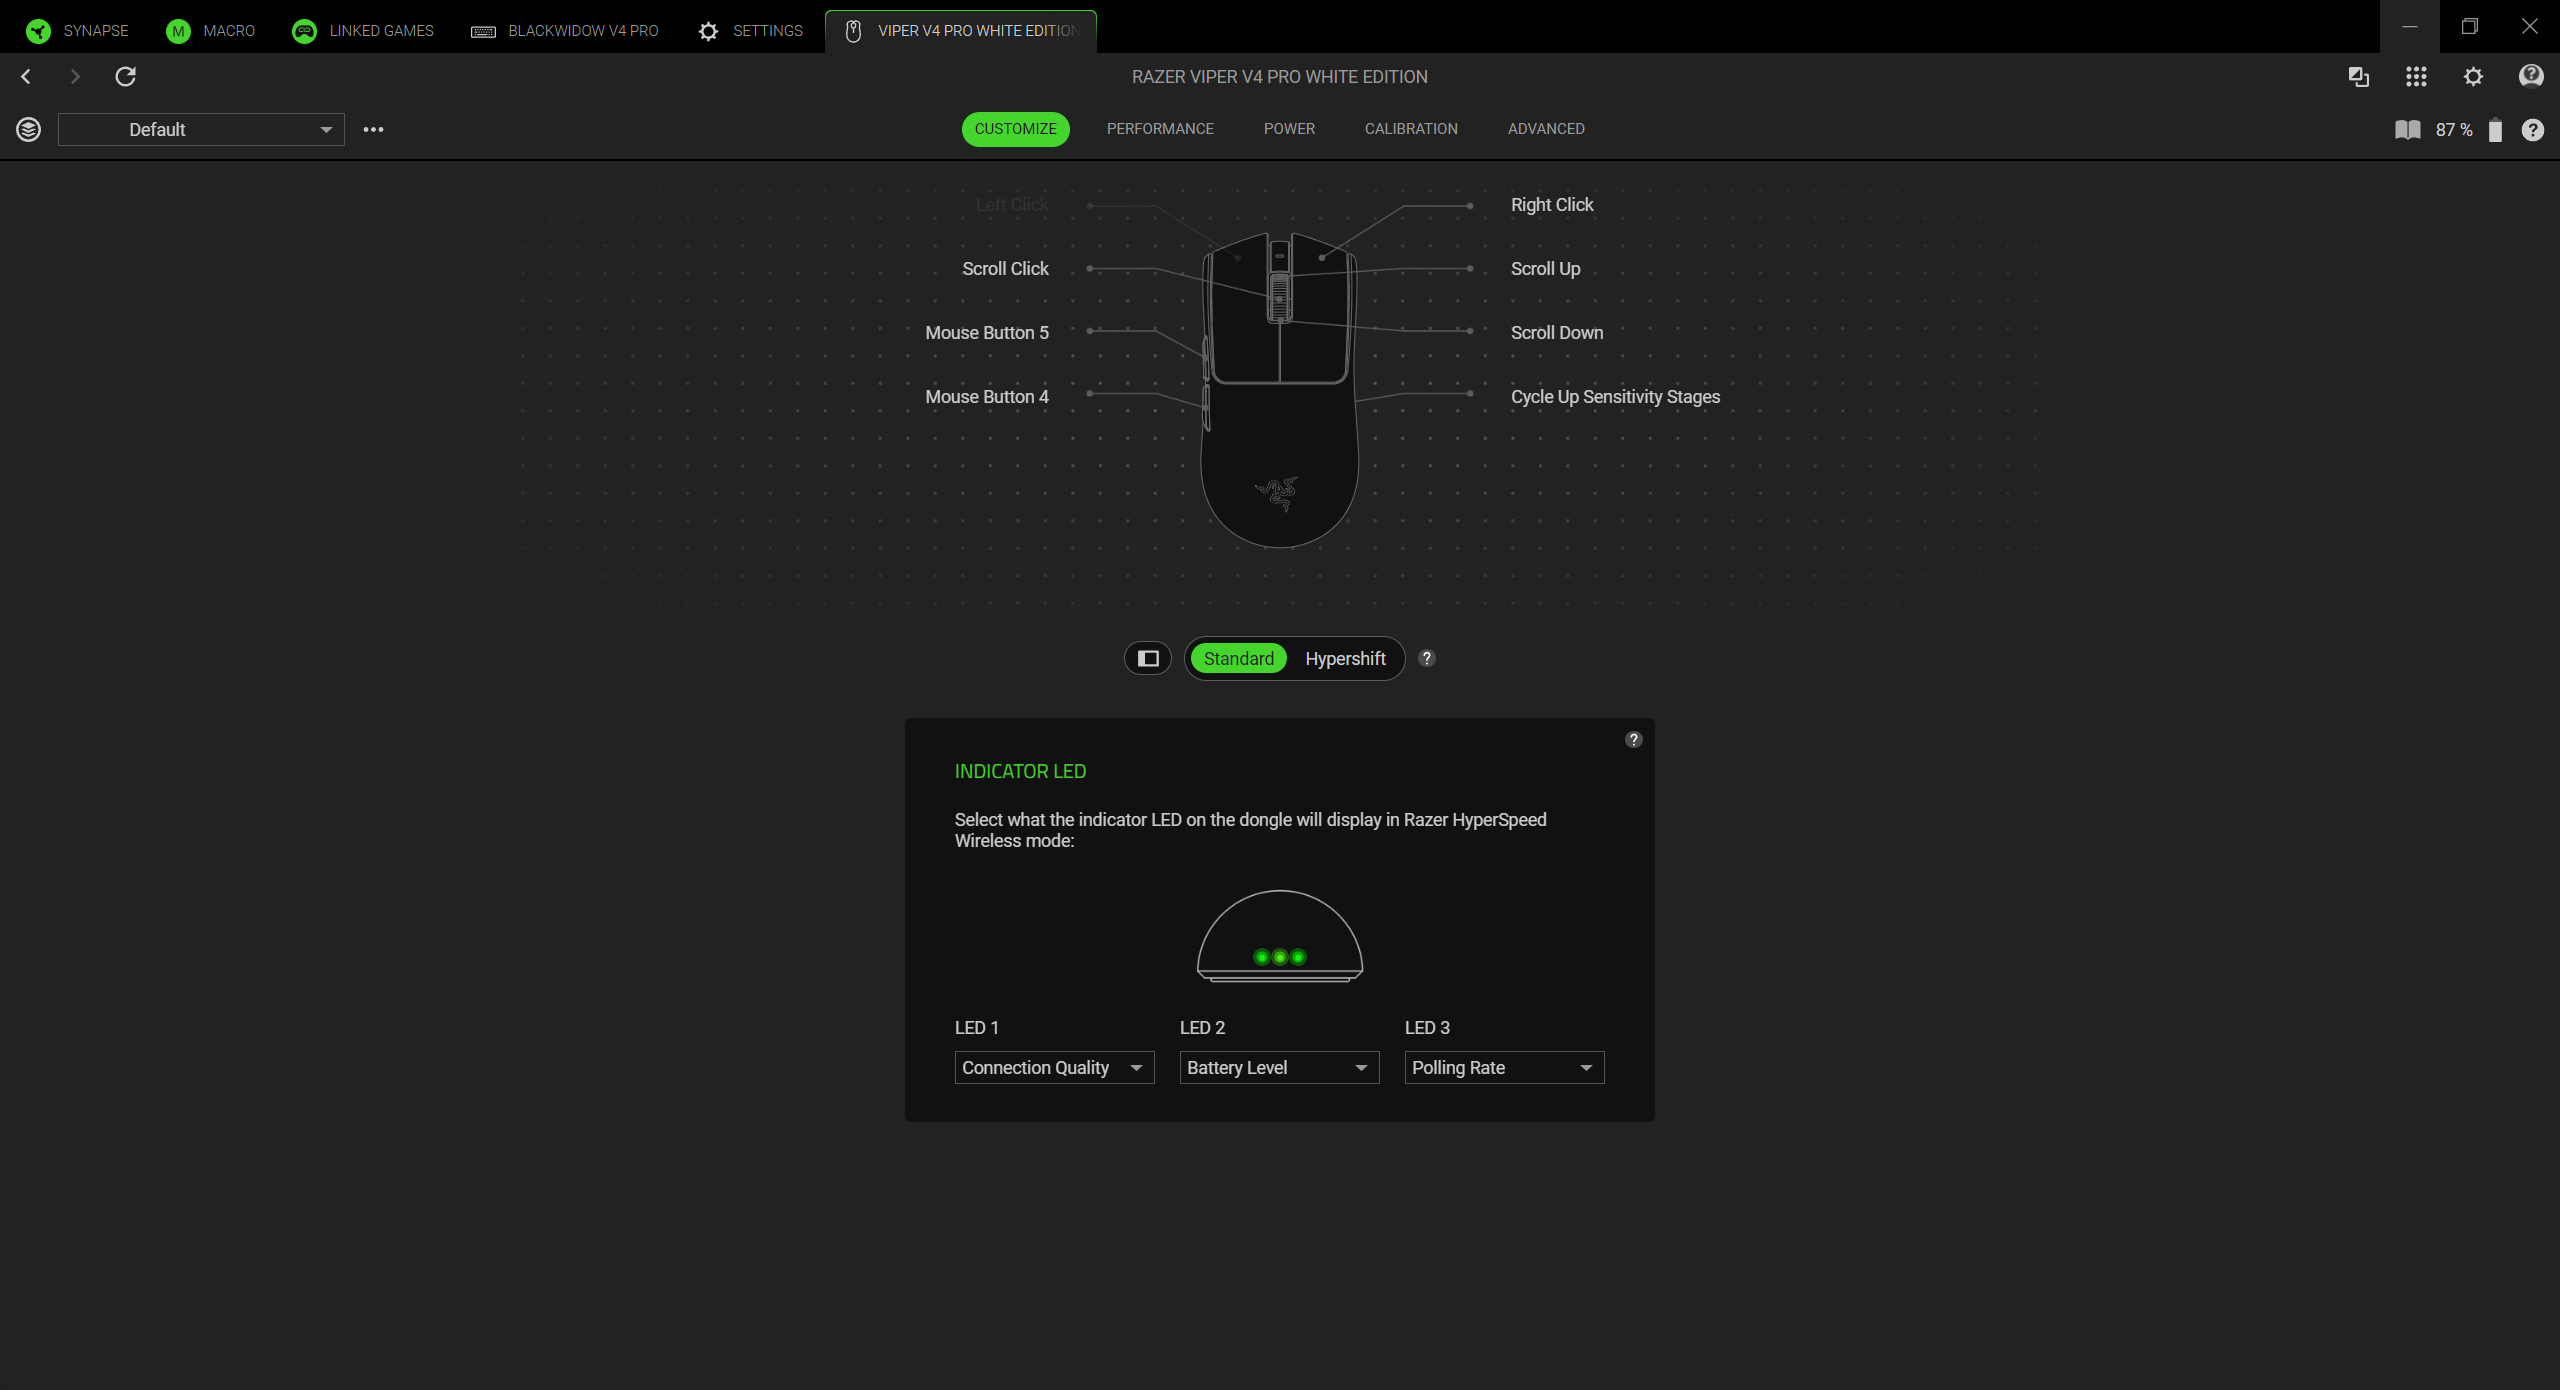The width and height of the screenshot is (2560, 1390).
Task: Click the display capture icon in the toolbar
Action: (2358, 76)
